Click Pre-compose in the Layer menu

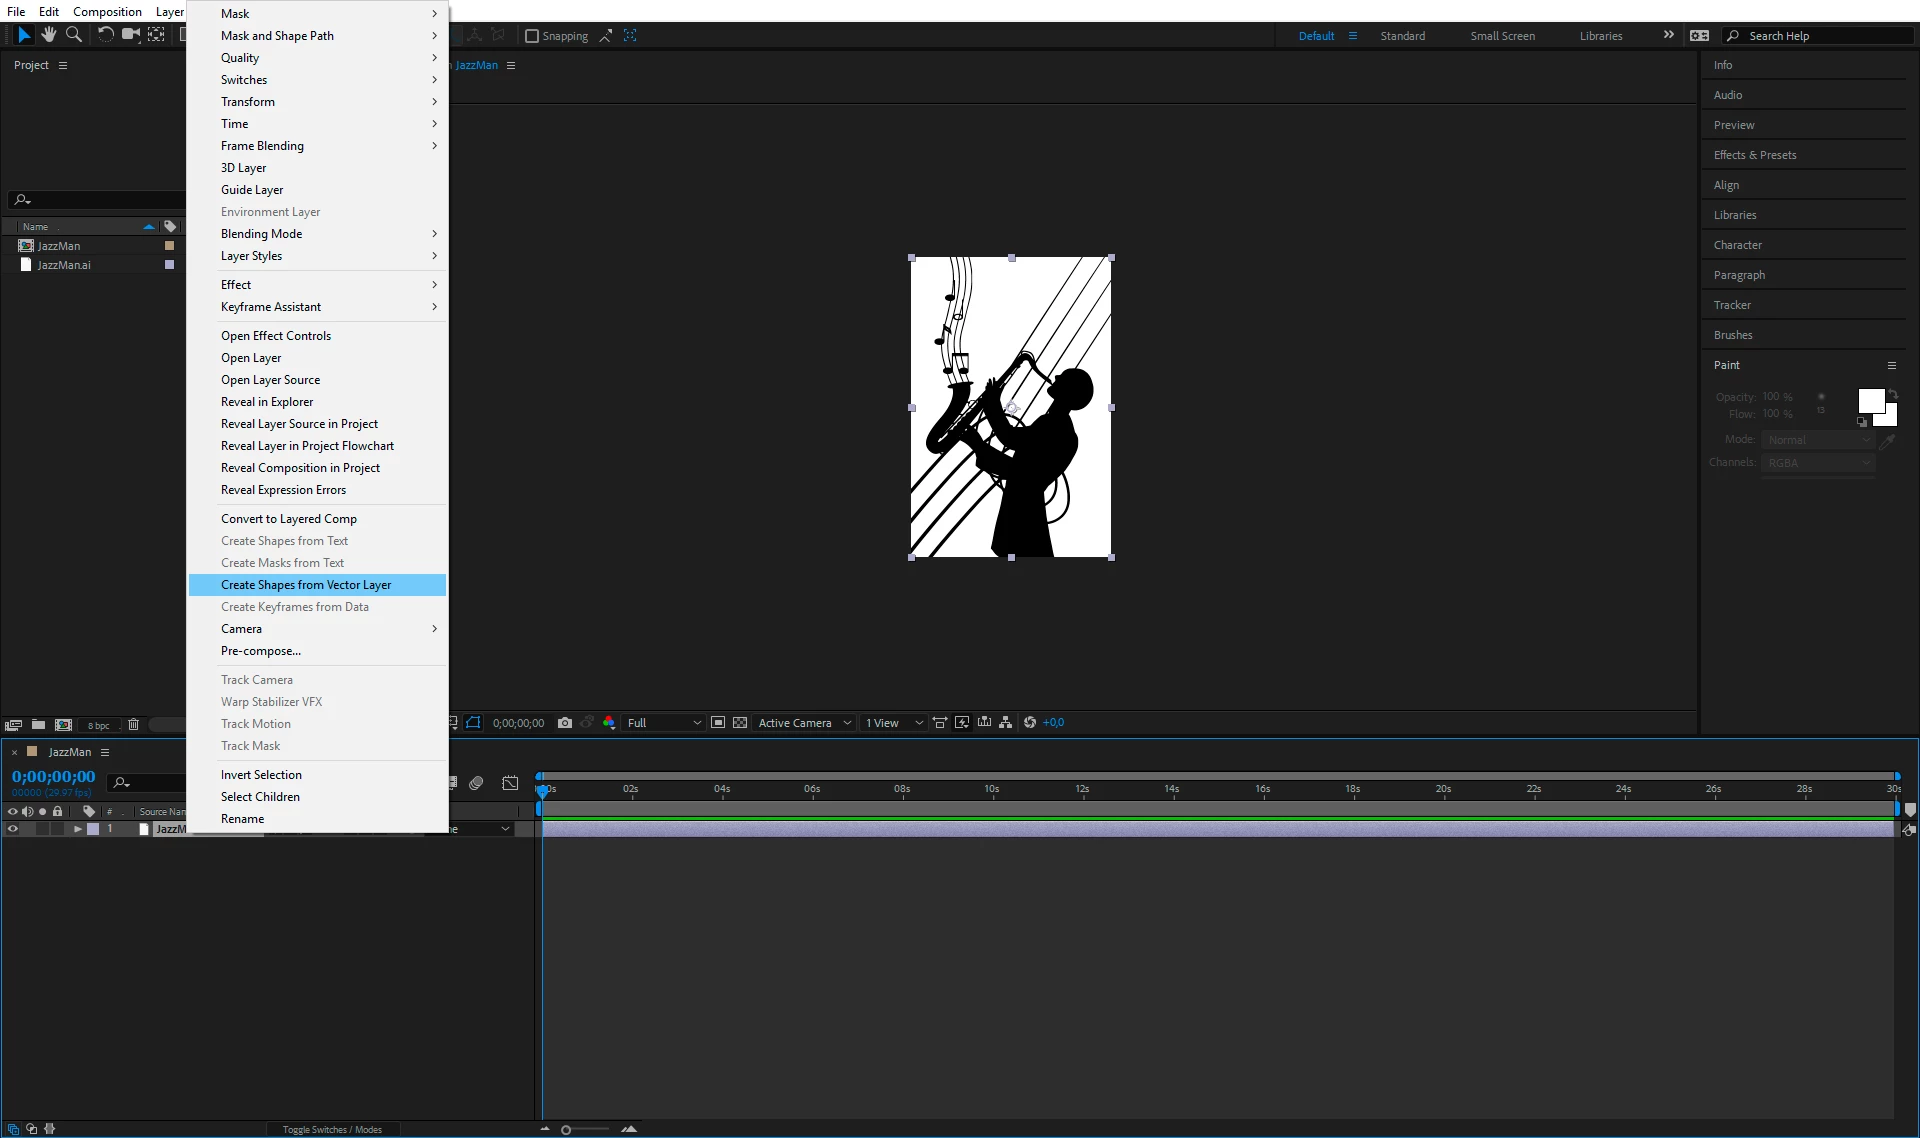click(261, 651)
